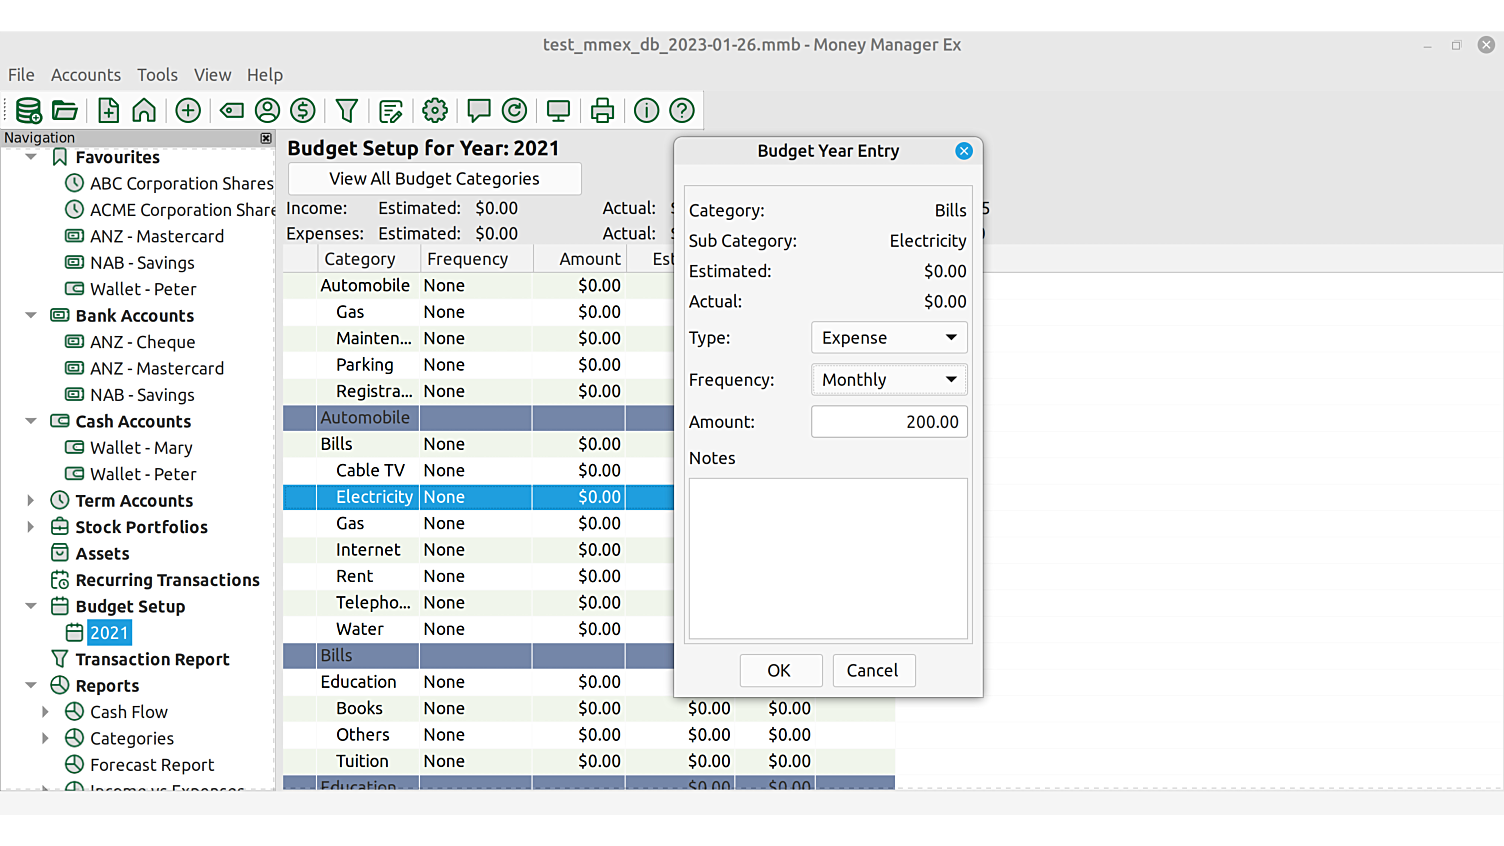Collapse the Reports tree node

(31, 686)
